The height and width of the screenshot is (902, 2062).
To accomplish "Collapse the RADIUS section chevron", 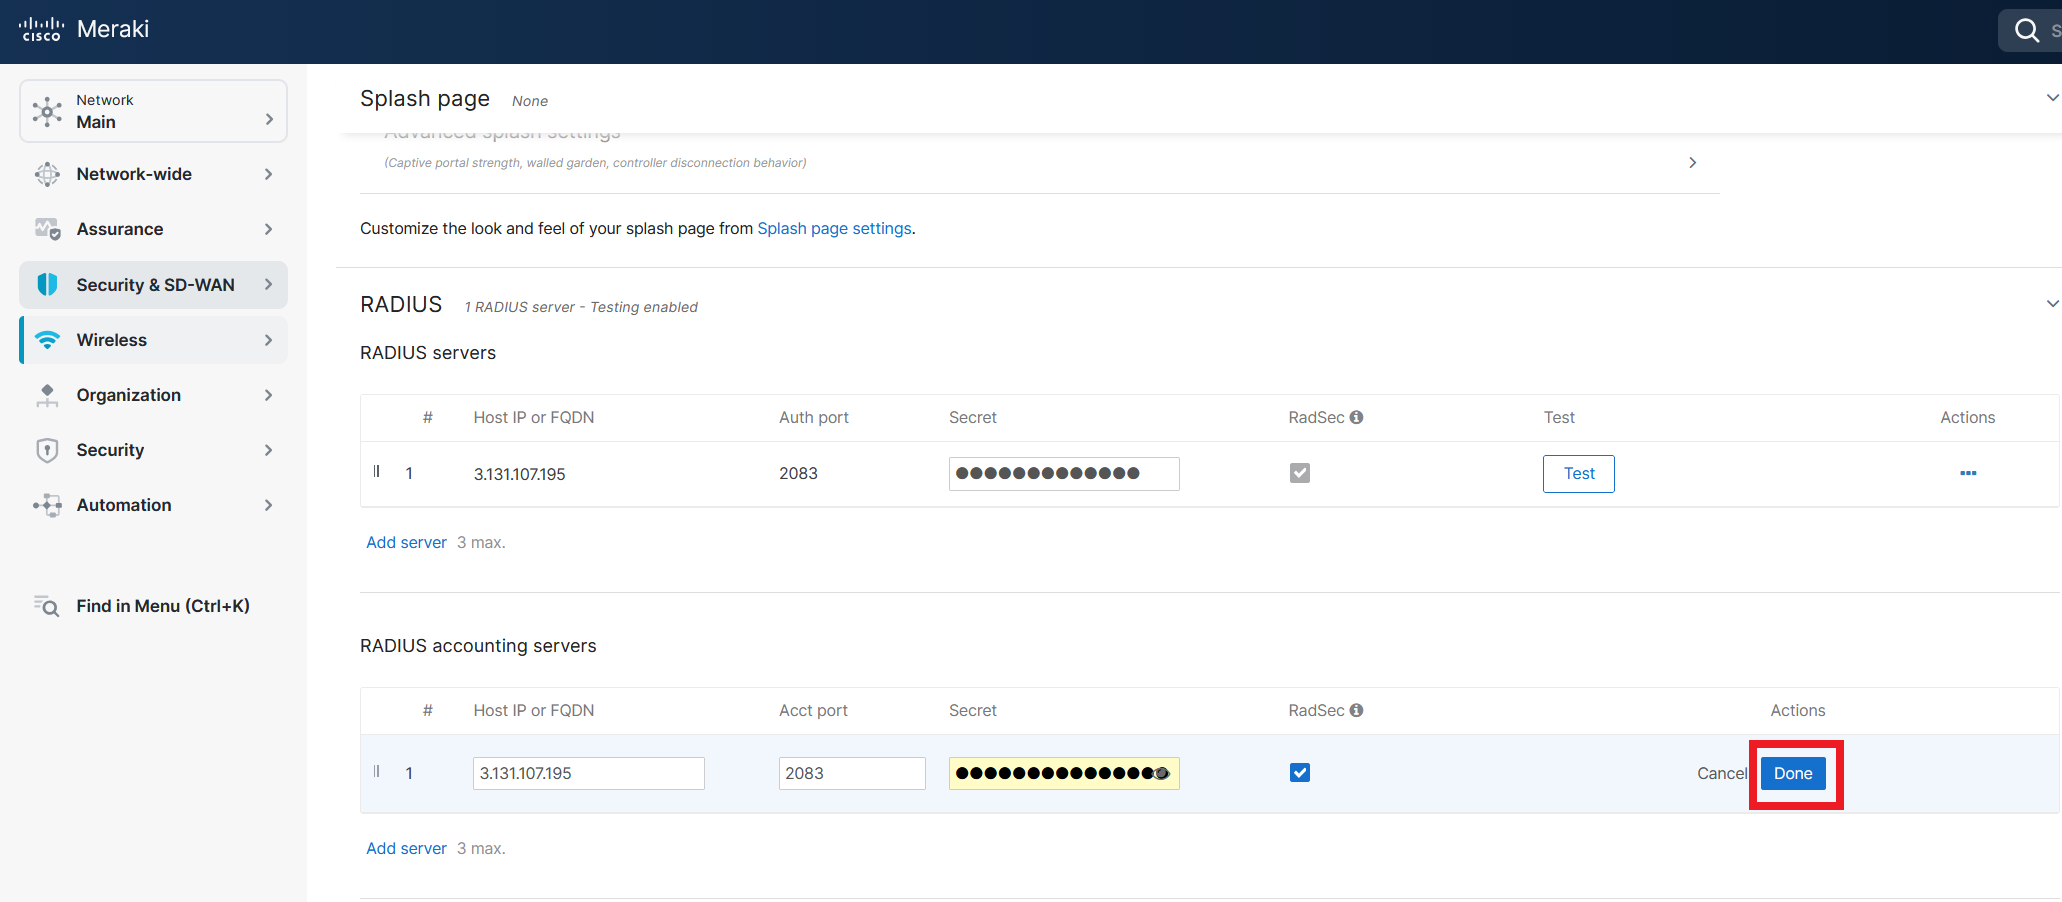I will pos(2052,304).
